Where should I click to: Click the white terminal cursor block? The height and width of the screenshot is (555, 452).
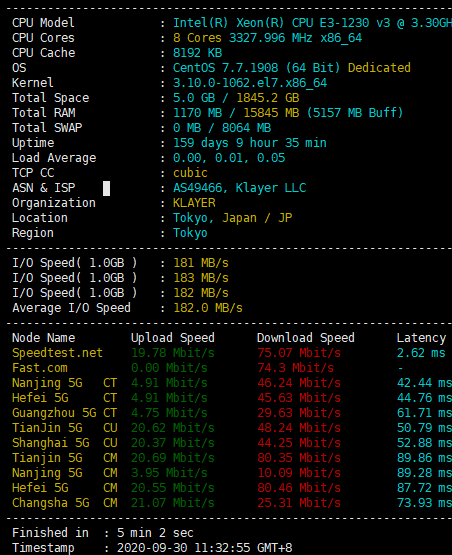click(107, 188)
